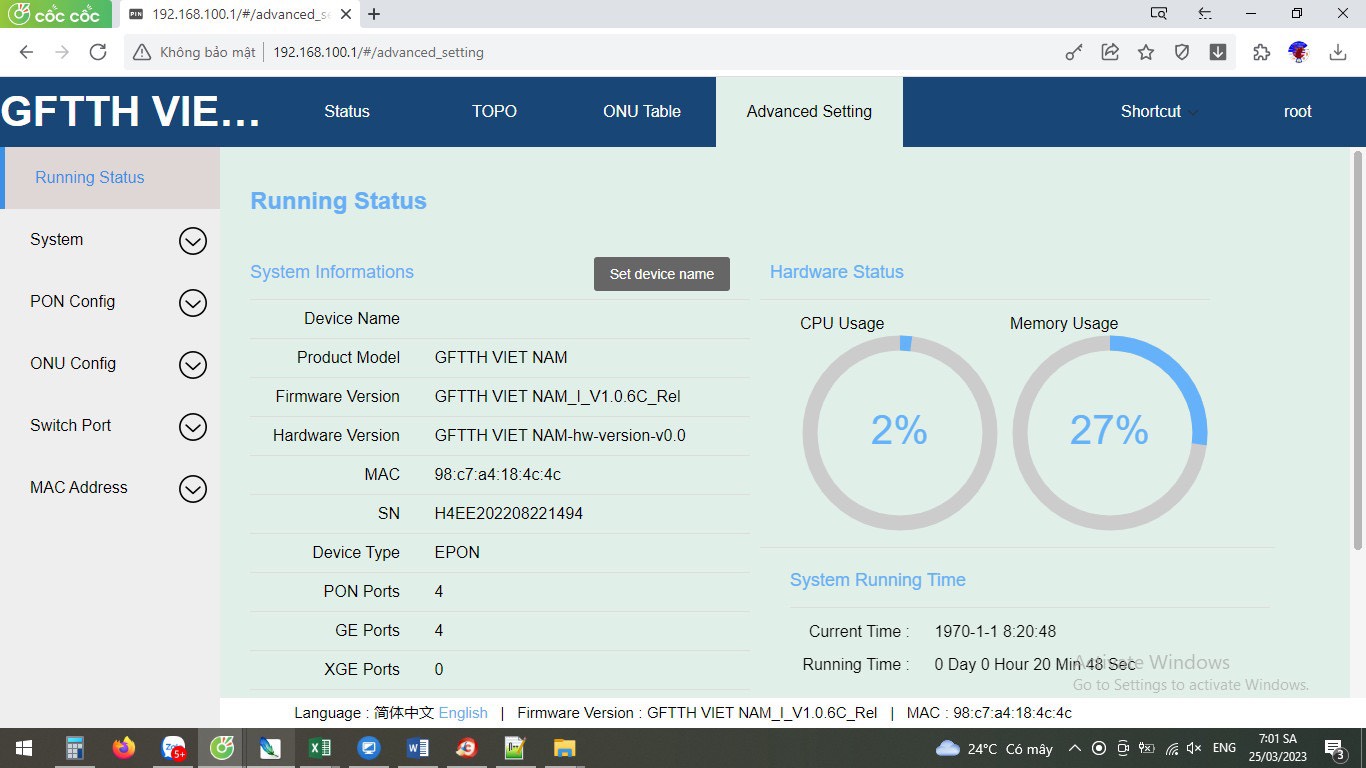Expand the PON Config section

point(192,303)
